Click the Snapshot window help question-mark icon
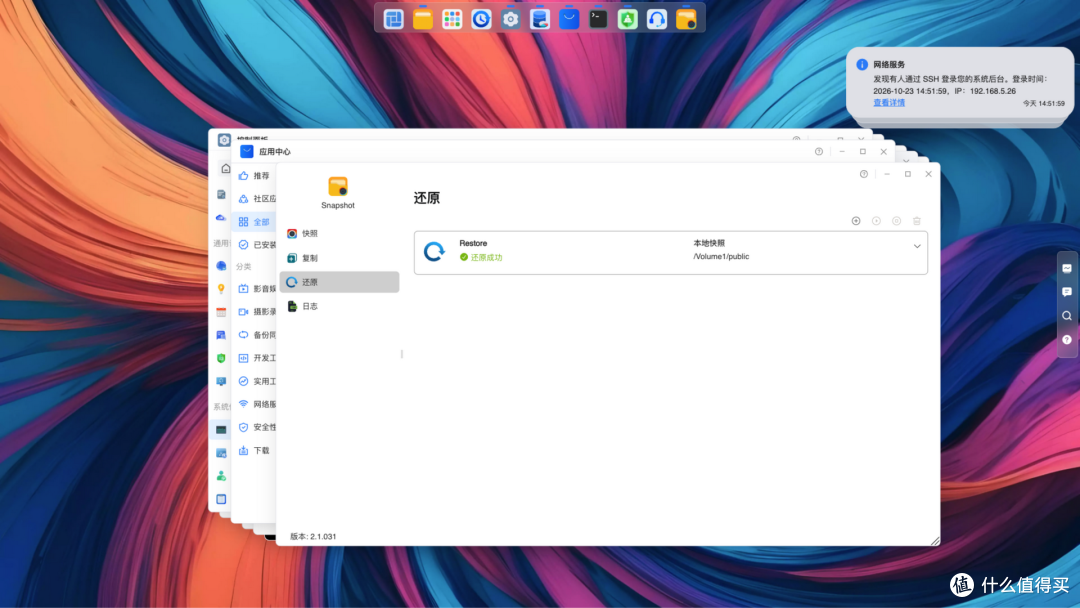 coord(864,174)
